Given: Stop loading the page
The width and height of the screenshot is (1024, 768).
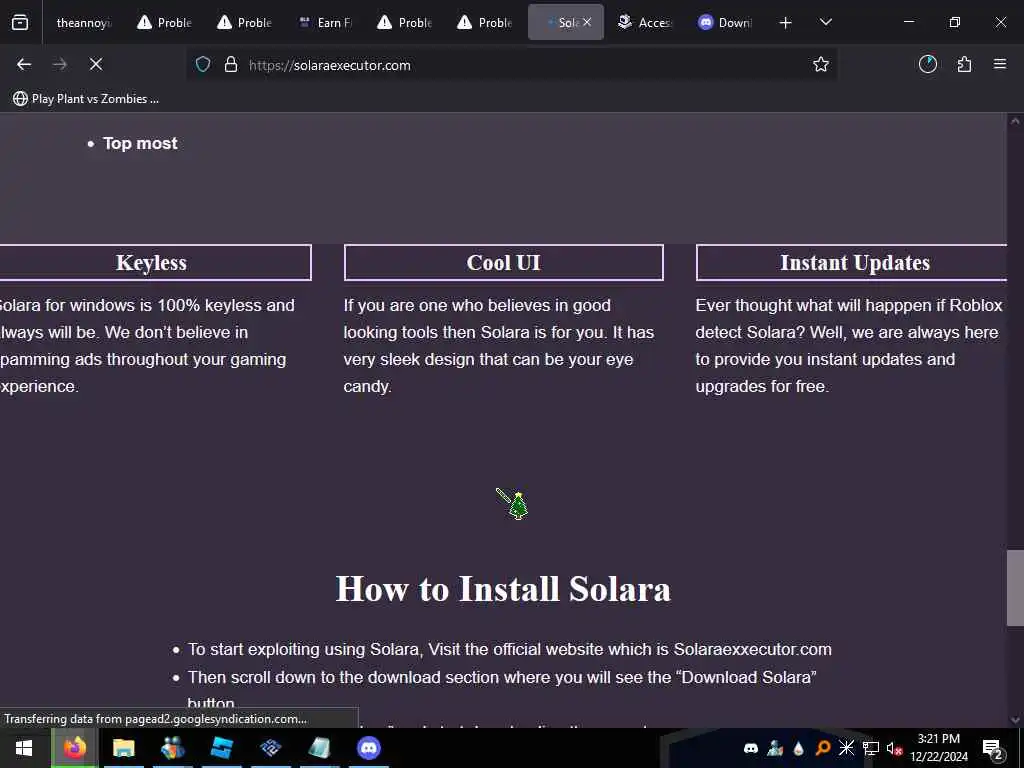Looking at the screenshot, I should pos(96,64).
